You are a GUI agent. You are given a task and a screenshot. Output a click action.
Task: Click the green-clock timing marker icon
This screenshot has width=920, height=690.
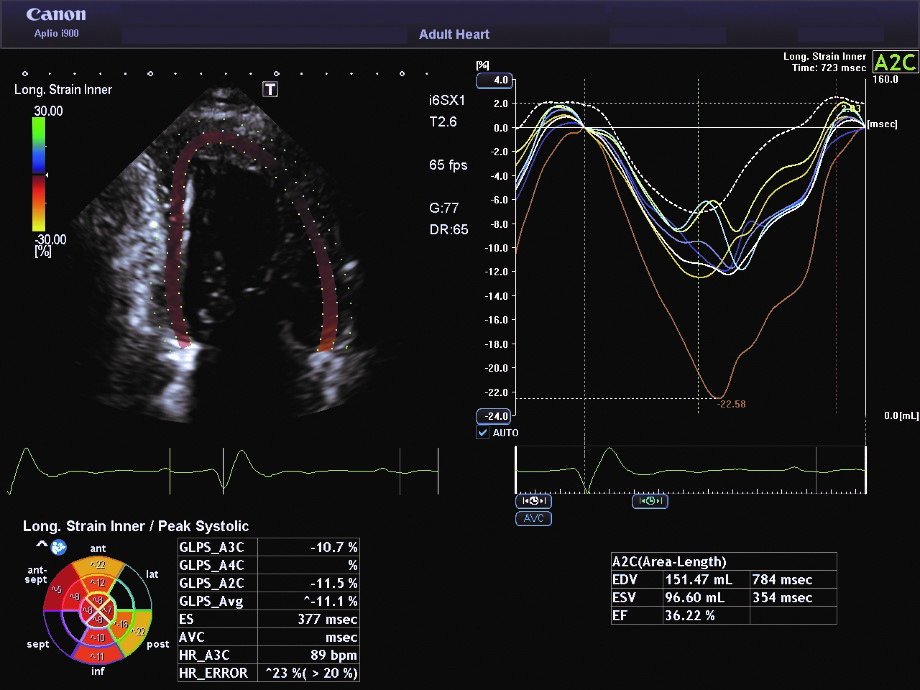pyautogui.click(x=650, y=501)
